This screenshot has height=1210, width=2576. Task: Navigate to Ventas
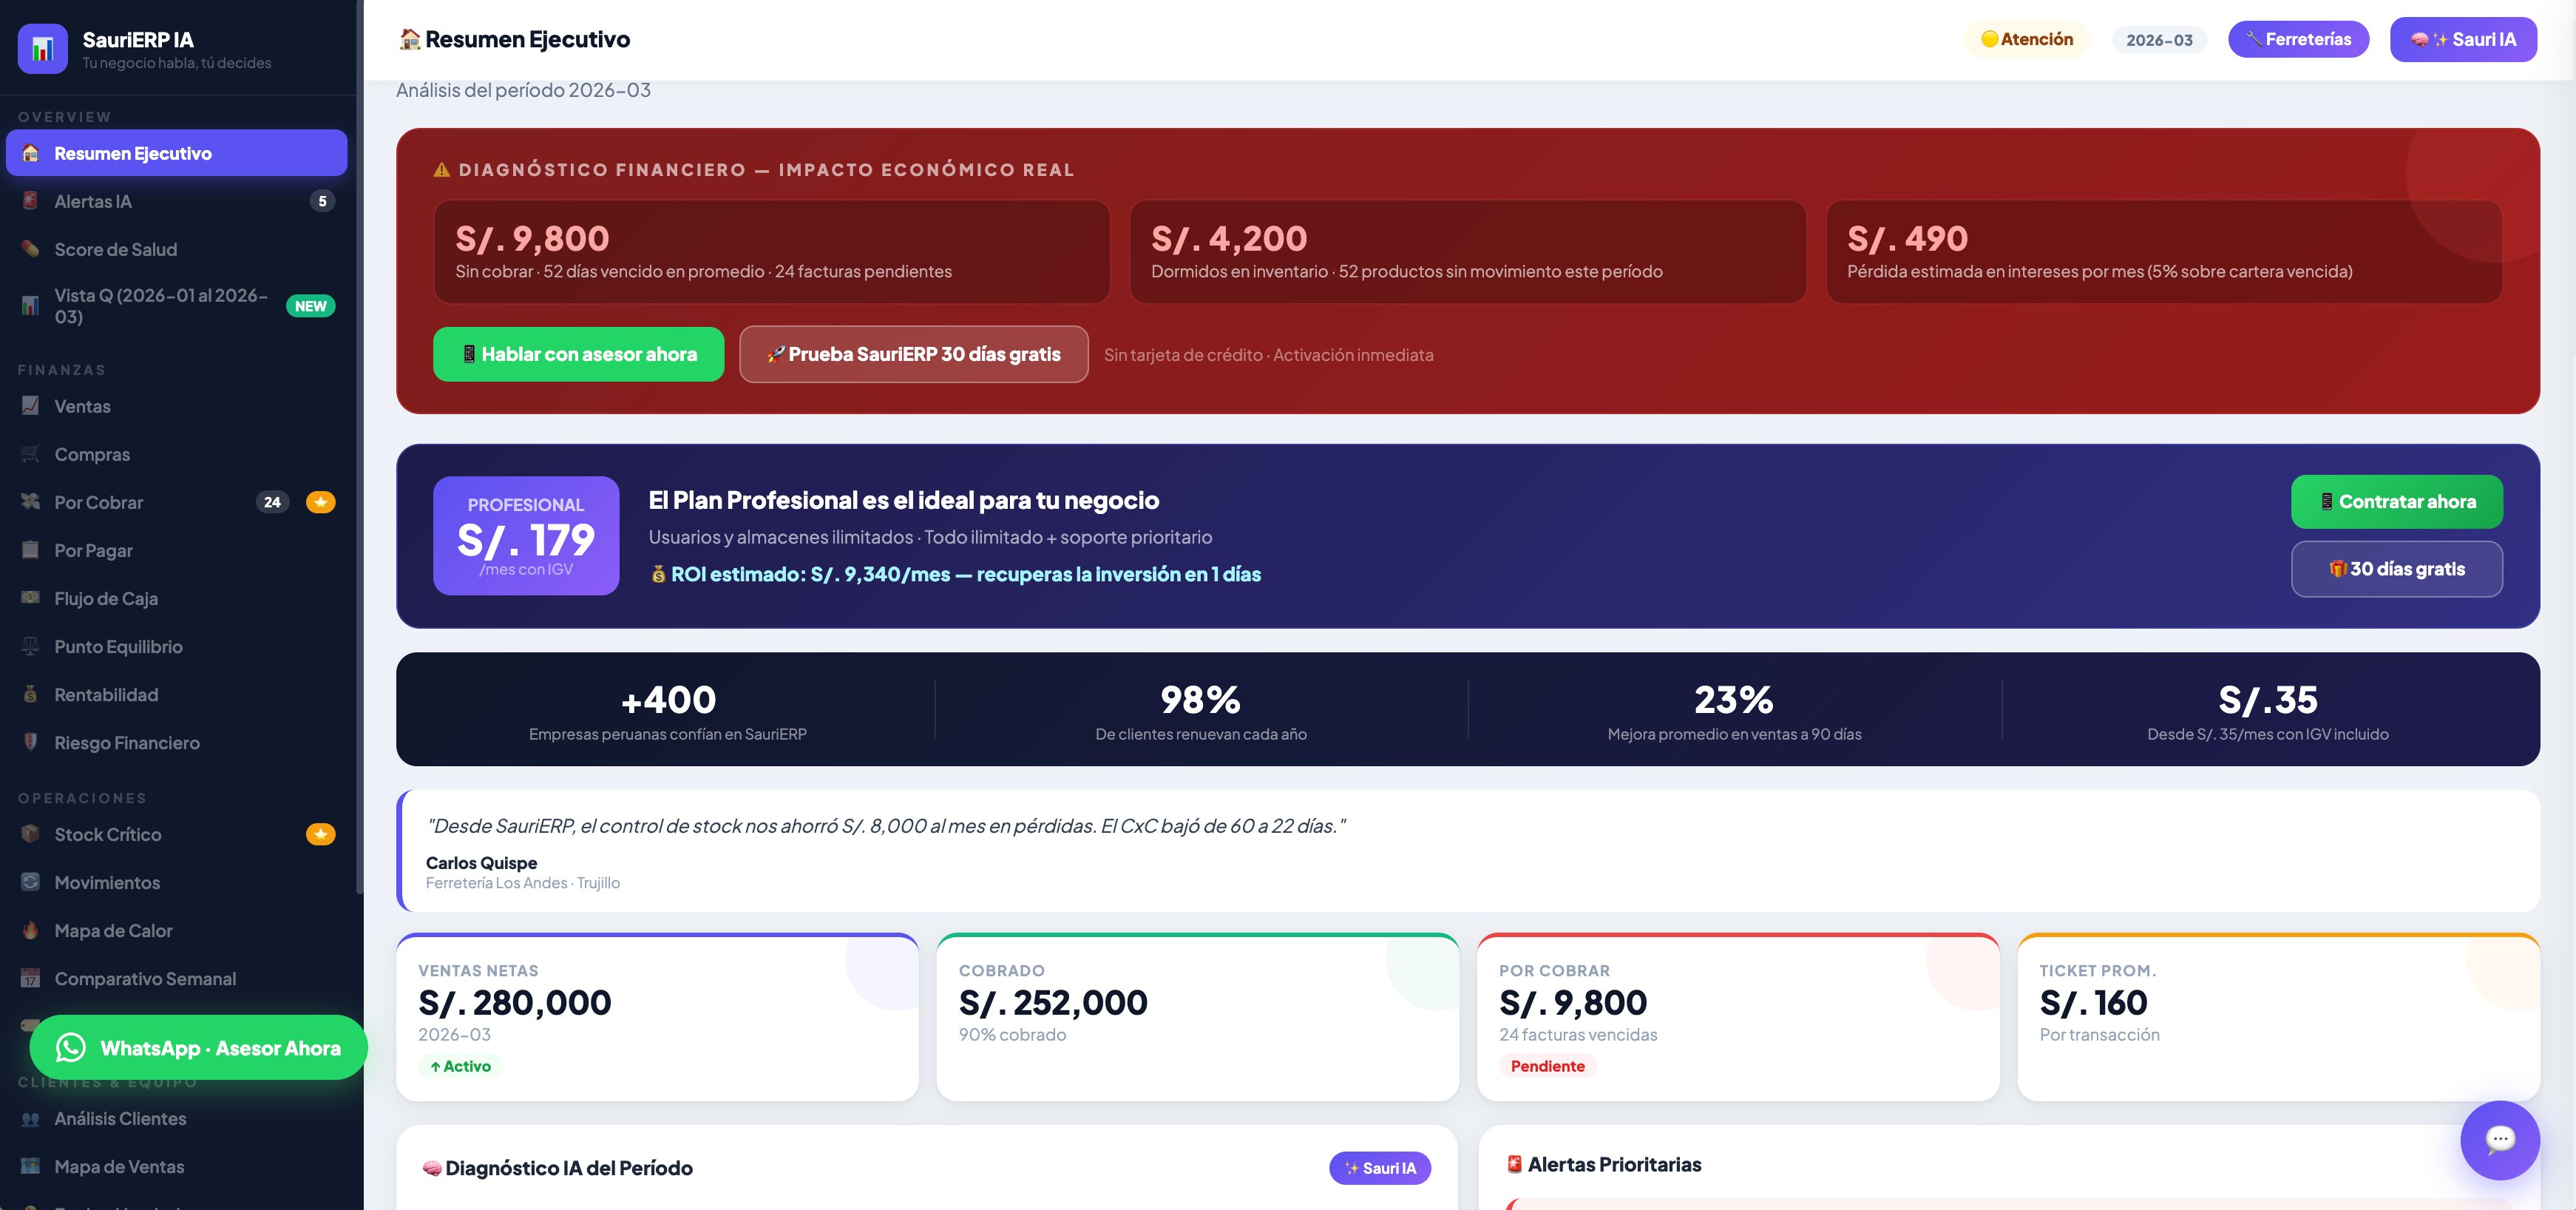177,406
